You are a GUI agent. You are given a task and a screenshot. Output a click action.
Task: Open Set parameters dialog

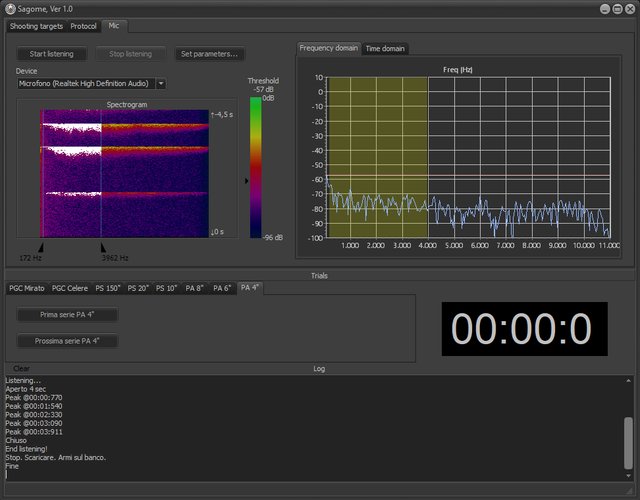pos(209,54)
